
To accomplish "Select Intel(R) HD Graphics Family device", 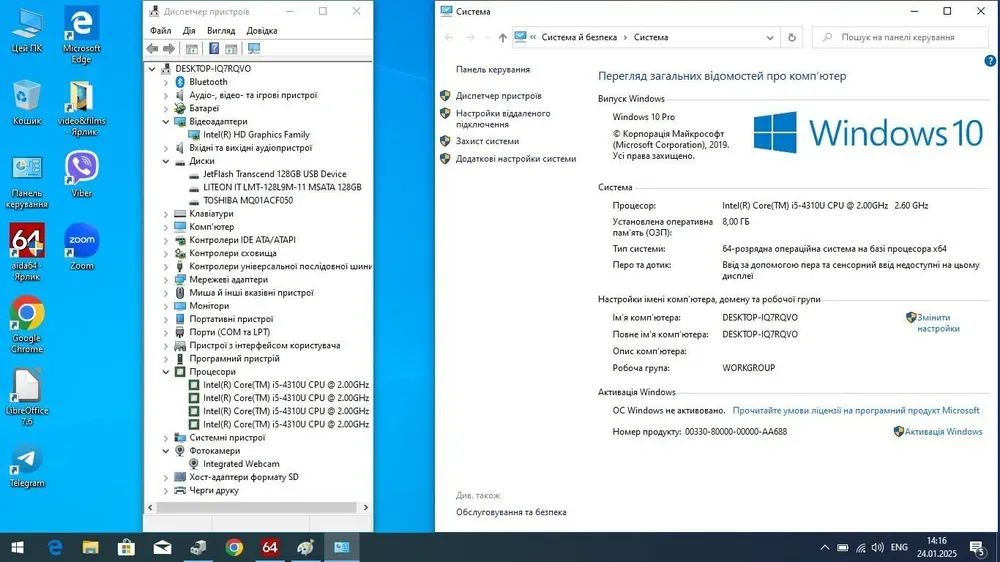I will [x=256, y=135].
